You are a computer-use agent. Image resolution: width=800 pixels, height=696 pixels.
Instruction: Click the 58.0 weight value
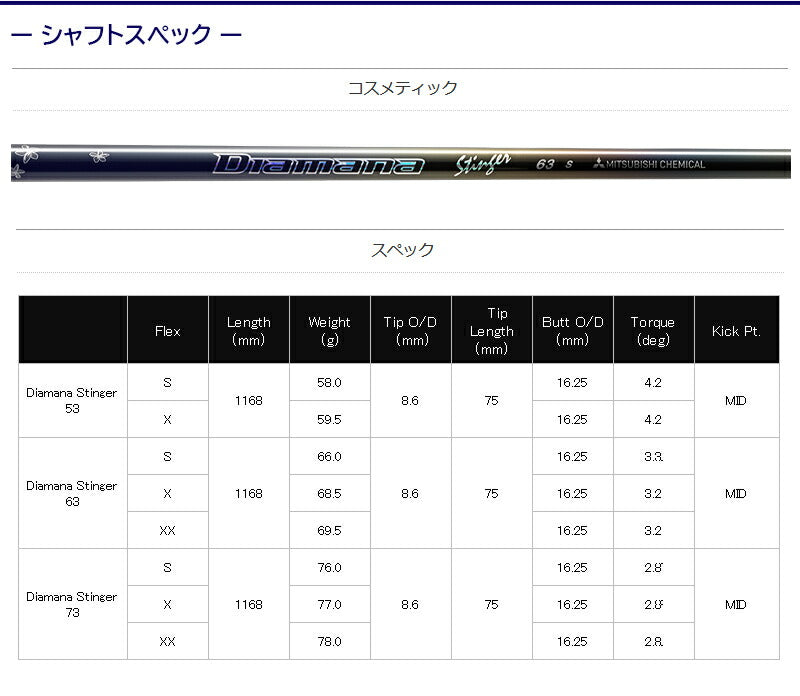tap(330, 383)
